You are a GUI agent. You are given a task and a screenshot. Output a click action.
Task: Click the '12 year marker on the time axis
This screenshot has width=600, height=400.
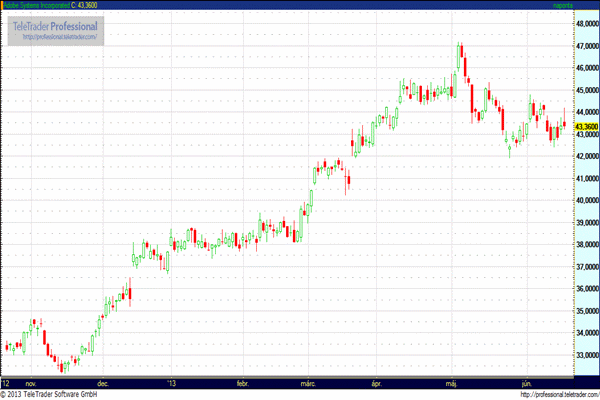tap(6, 382)
